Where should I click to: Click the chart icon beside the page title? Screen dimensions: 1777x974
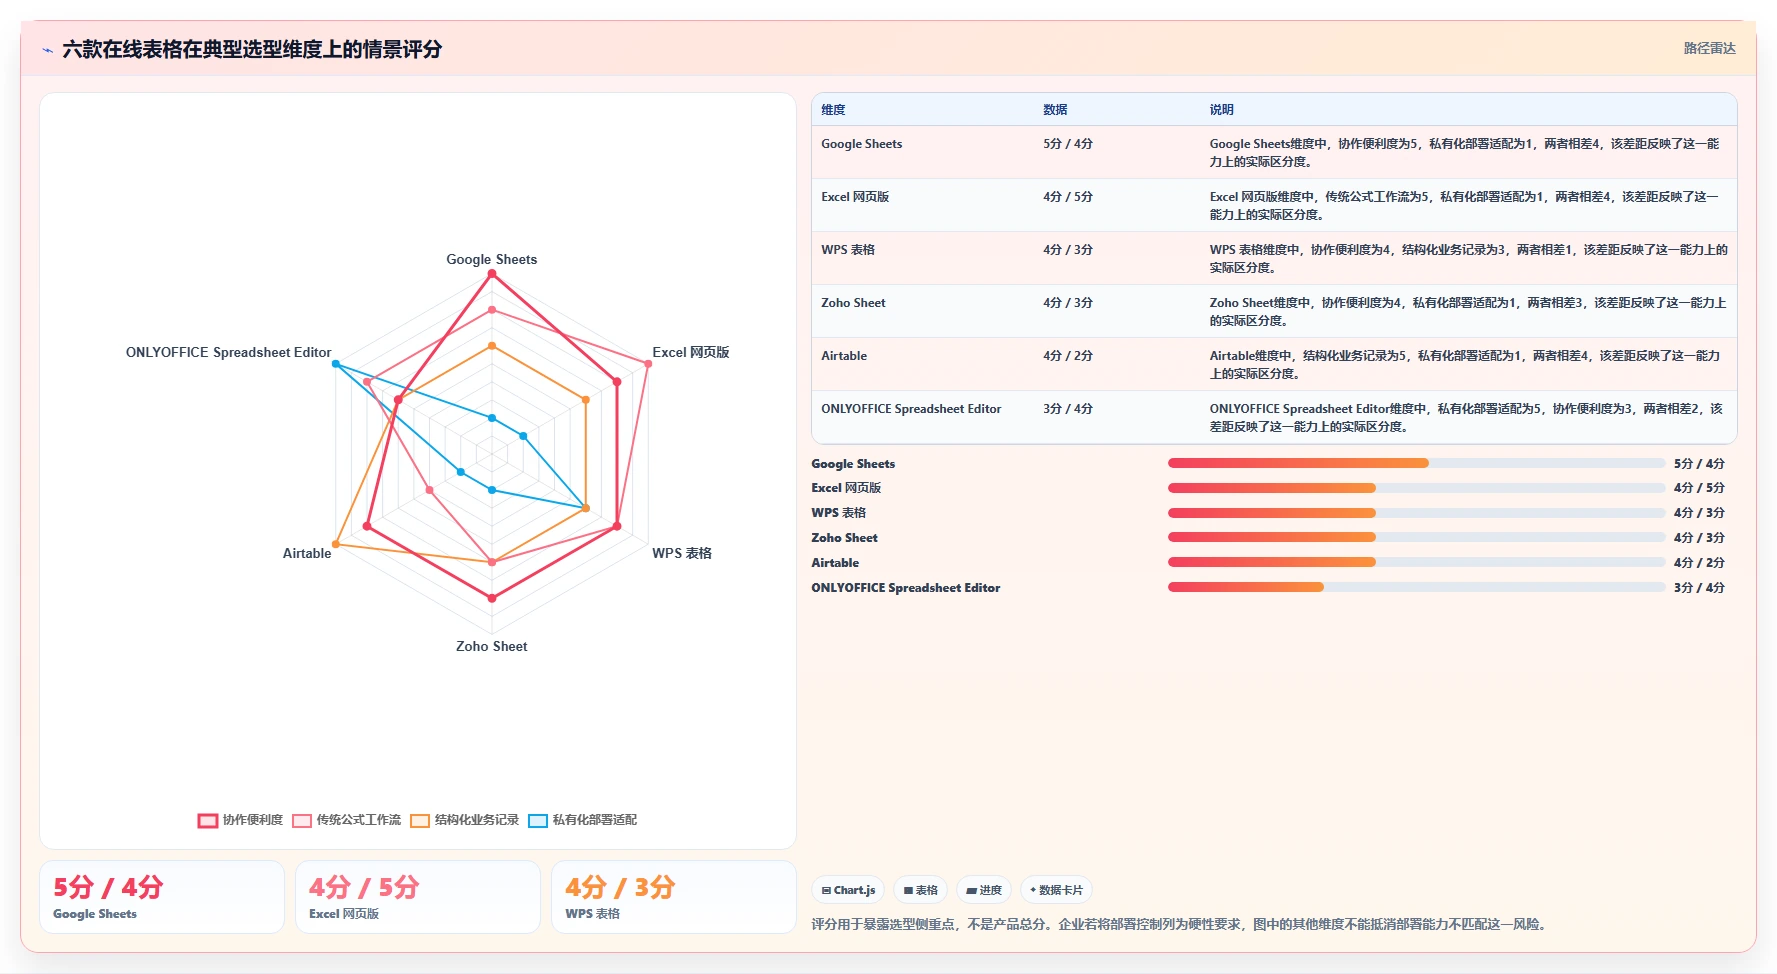coord(47,50)
